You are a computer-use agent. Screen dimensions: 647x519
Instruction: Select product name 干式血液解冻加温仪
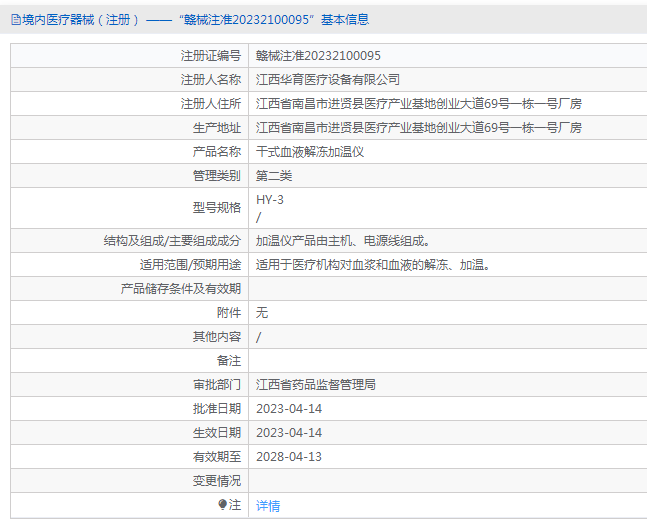pos(310,152)
